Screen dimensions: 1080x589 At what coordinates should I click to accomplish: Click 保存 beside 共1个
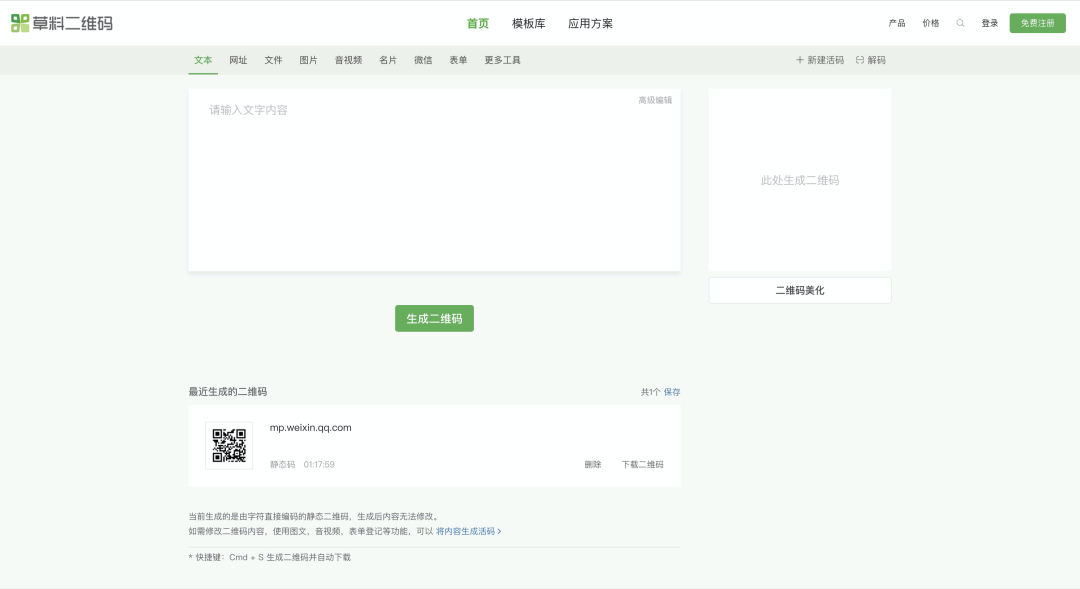pyautogui.click(x=672, y=392)
